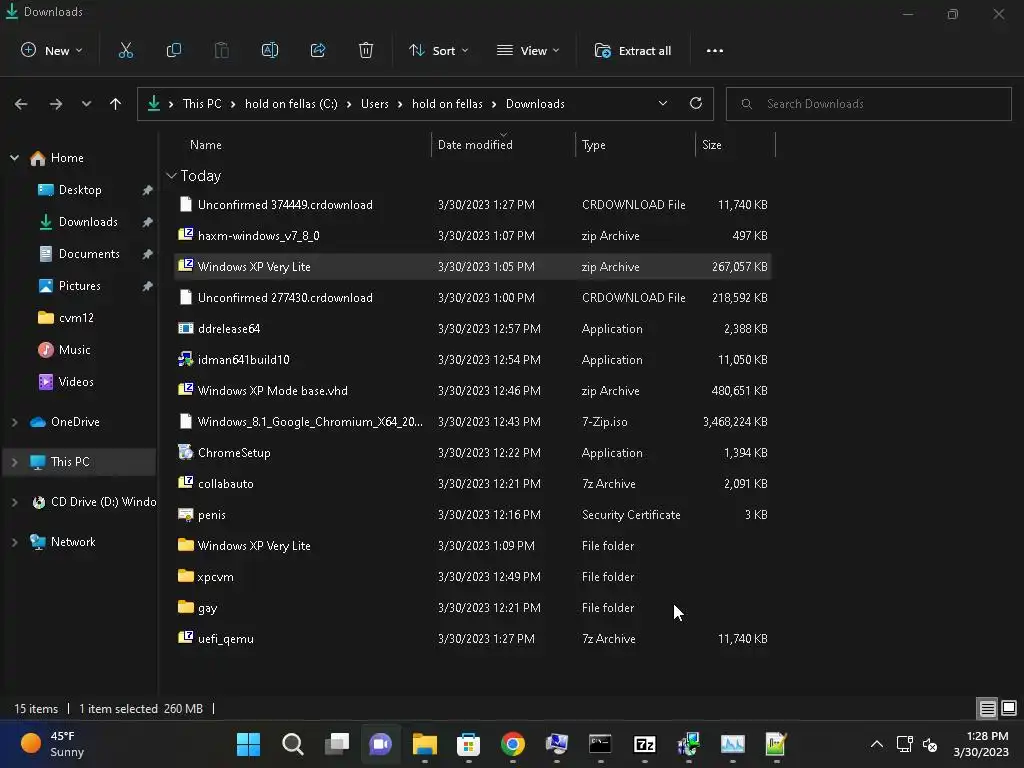The width and height of the screenshot is (1024, 768).
Task: Click the Search Downloads field
Action: click(869, 104)
